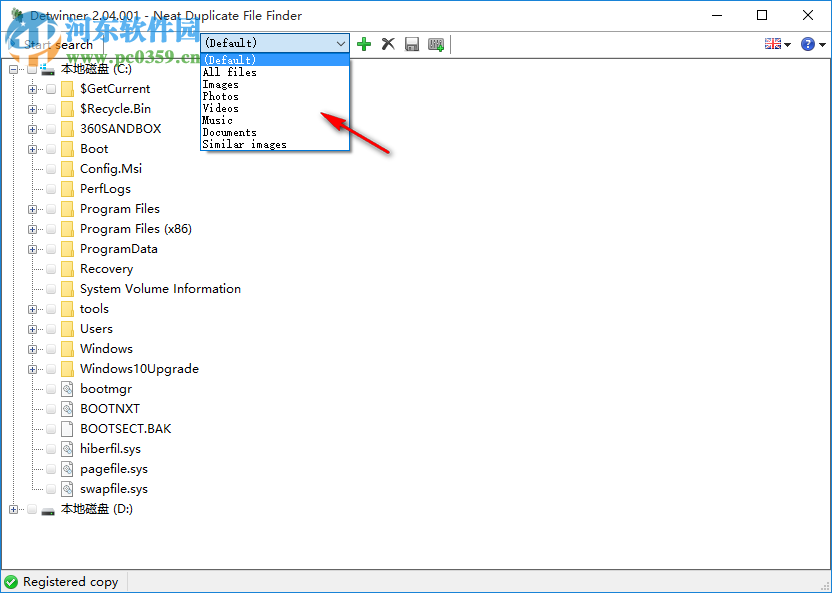The width and height of the screenshot is (832, 593).
Task: Select Similar images profile option
Action: 275,144
